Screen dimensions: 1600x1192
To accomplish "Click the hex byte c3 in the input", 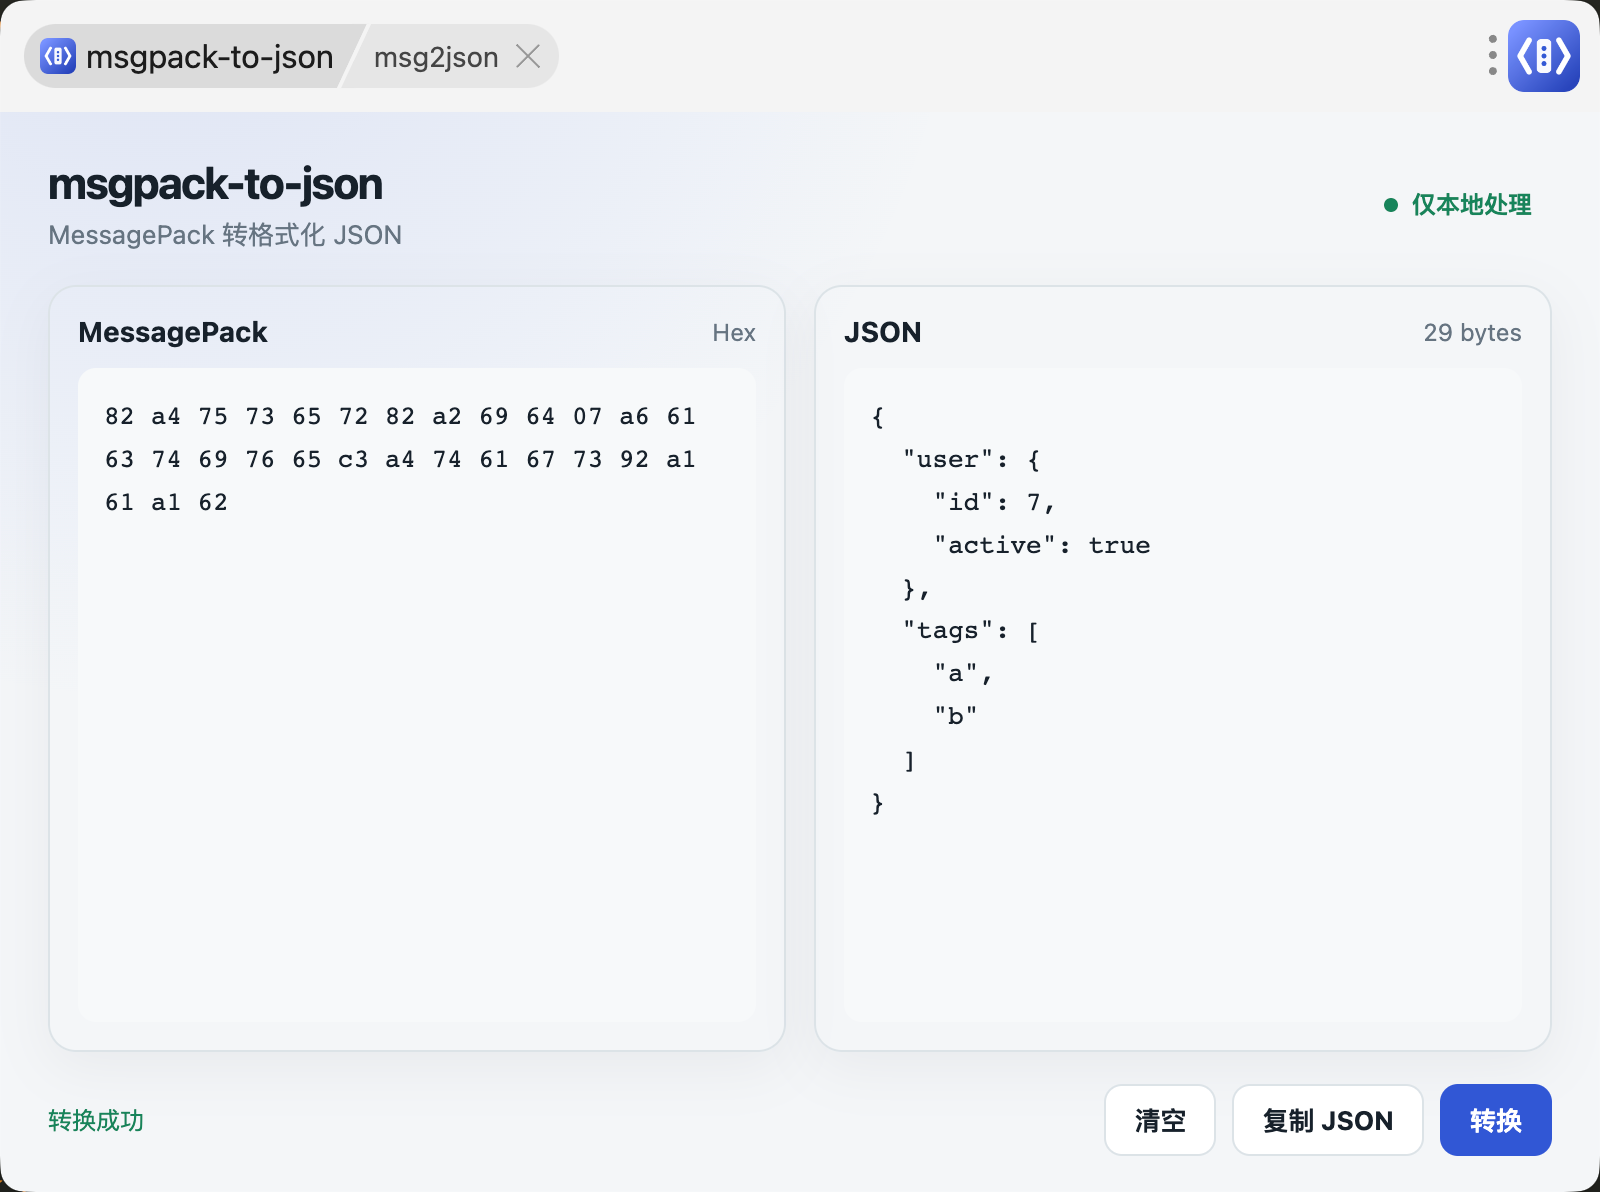I will pos(353,459).
